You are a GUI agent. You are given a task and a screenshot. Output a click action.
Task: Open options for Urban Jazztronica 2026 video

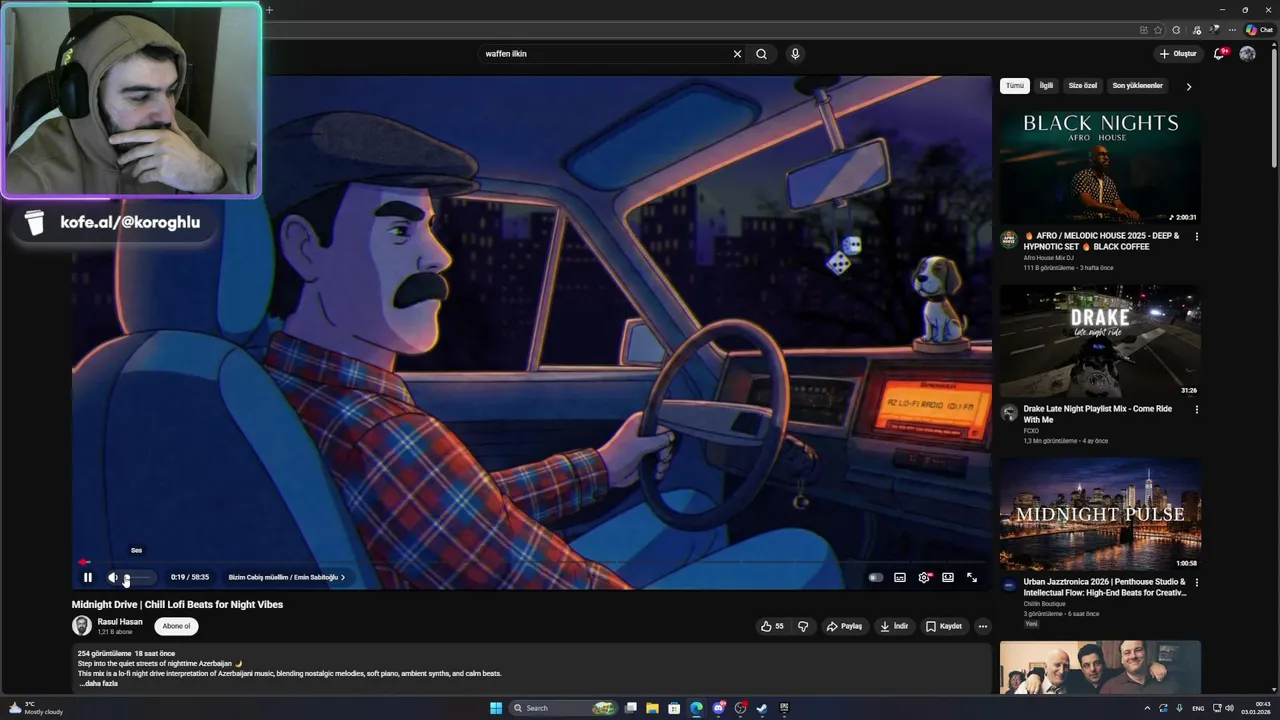[1196, 582]
